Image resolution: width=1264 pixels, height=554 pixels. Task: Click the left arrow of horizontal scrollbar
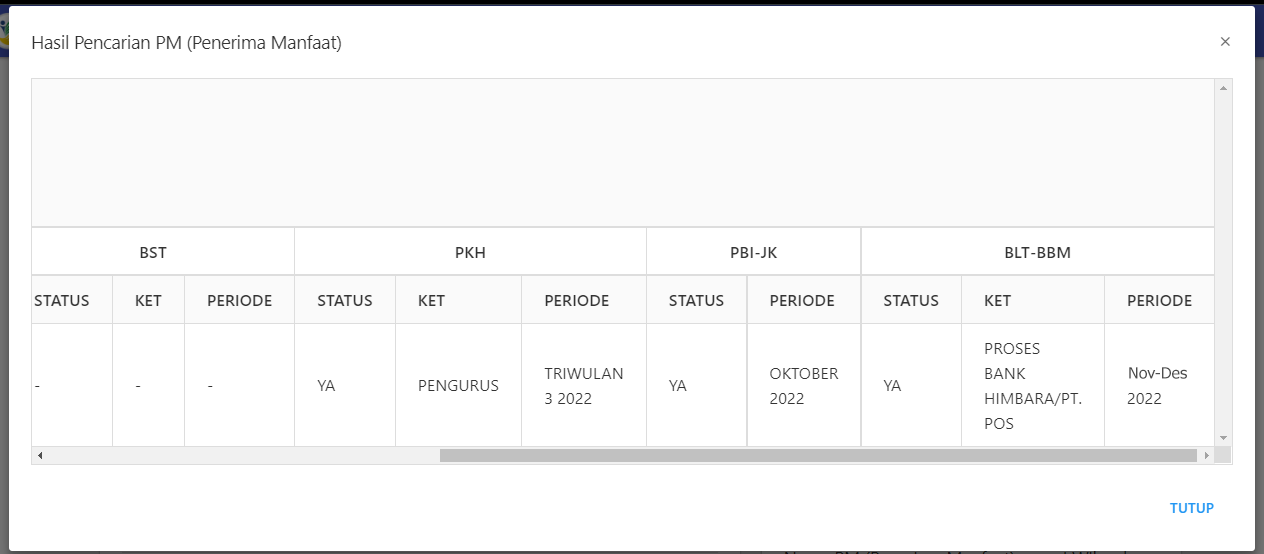point(40,455)
